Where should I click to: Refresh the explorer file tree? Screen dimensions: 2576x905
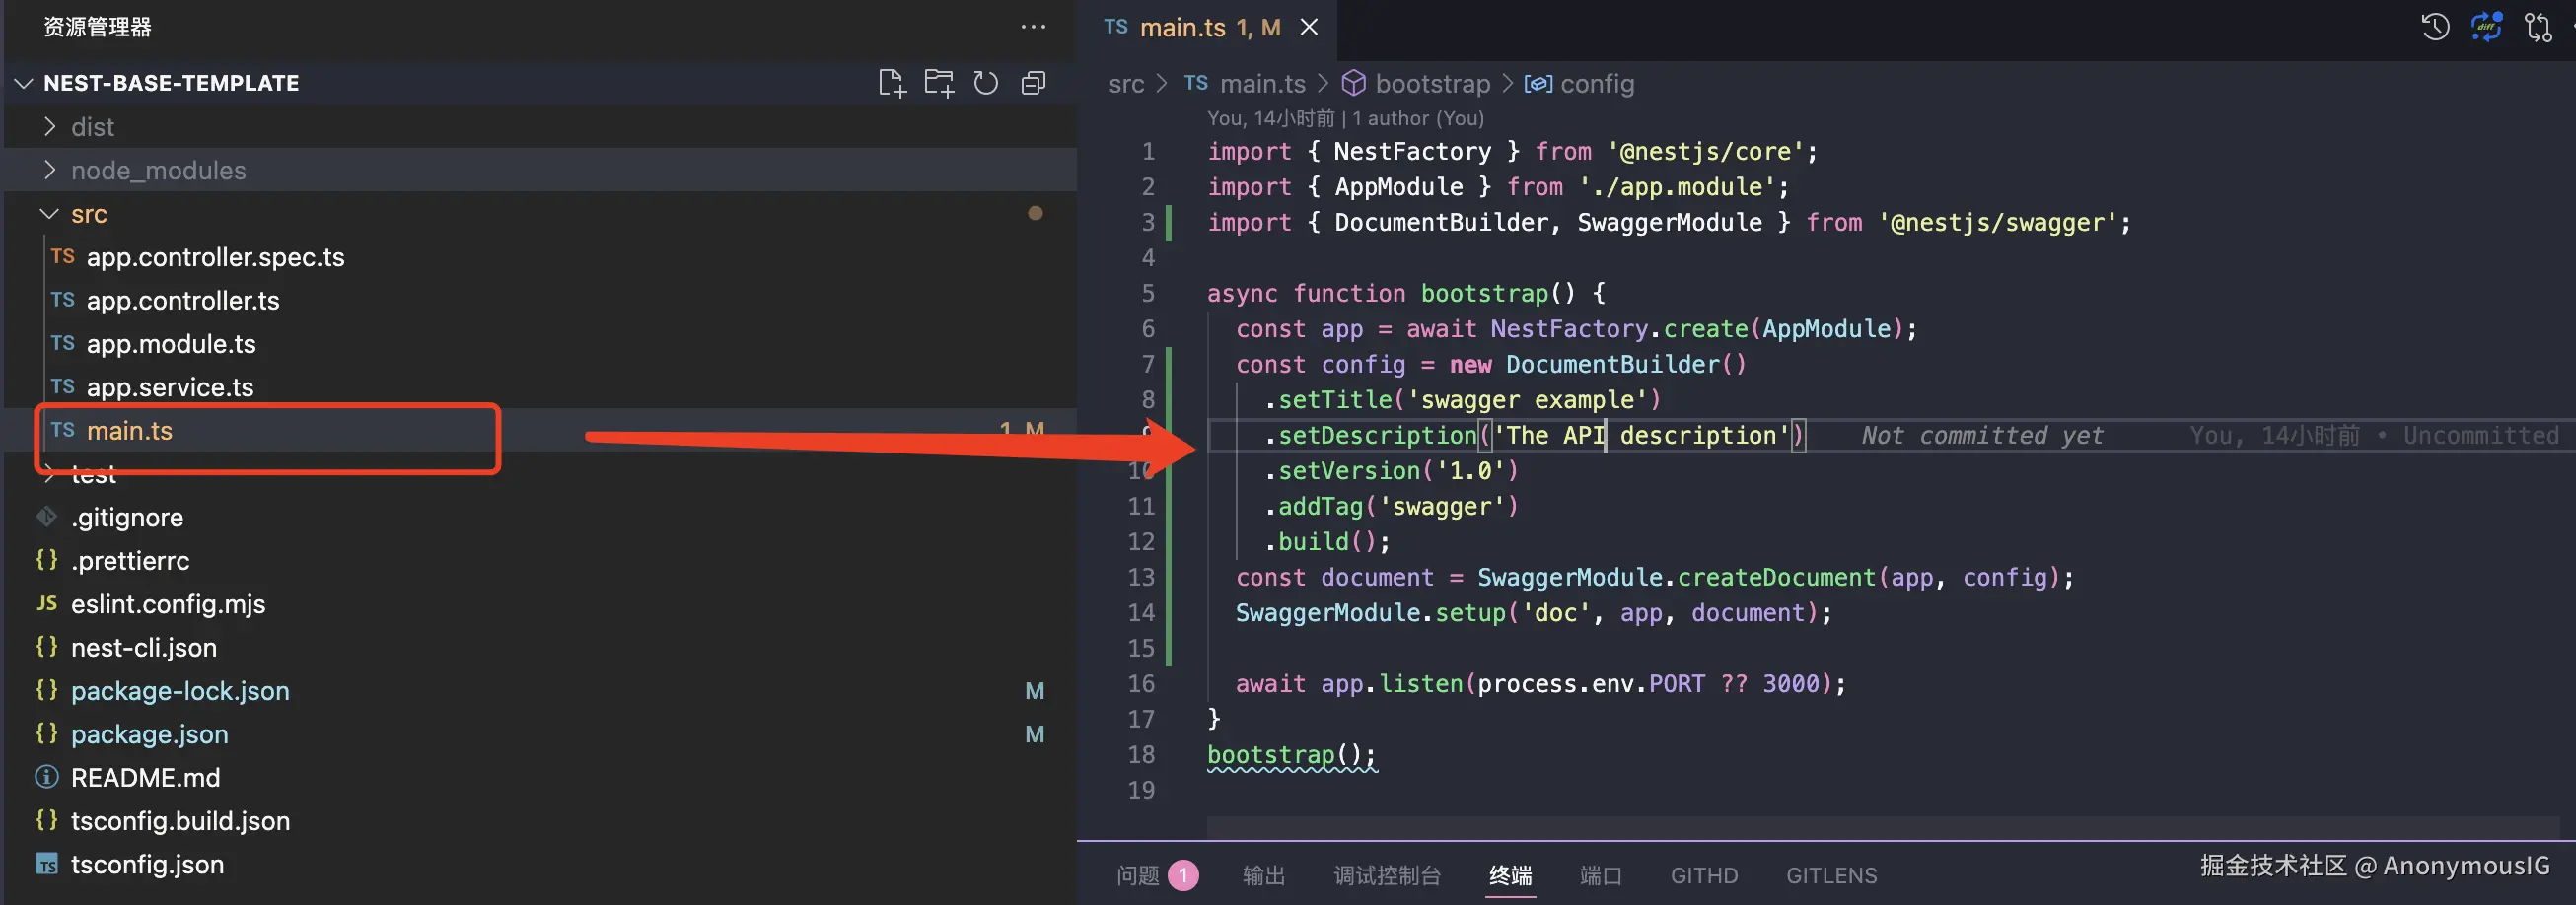point(986,83)
